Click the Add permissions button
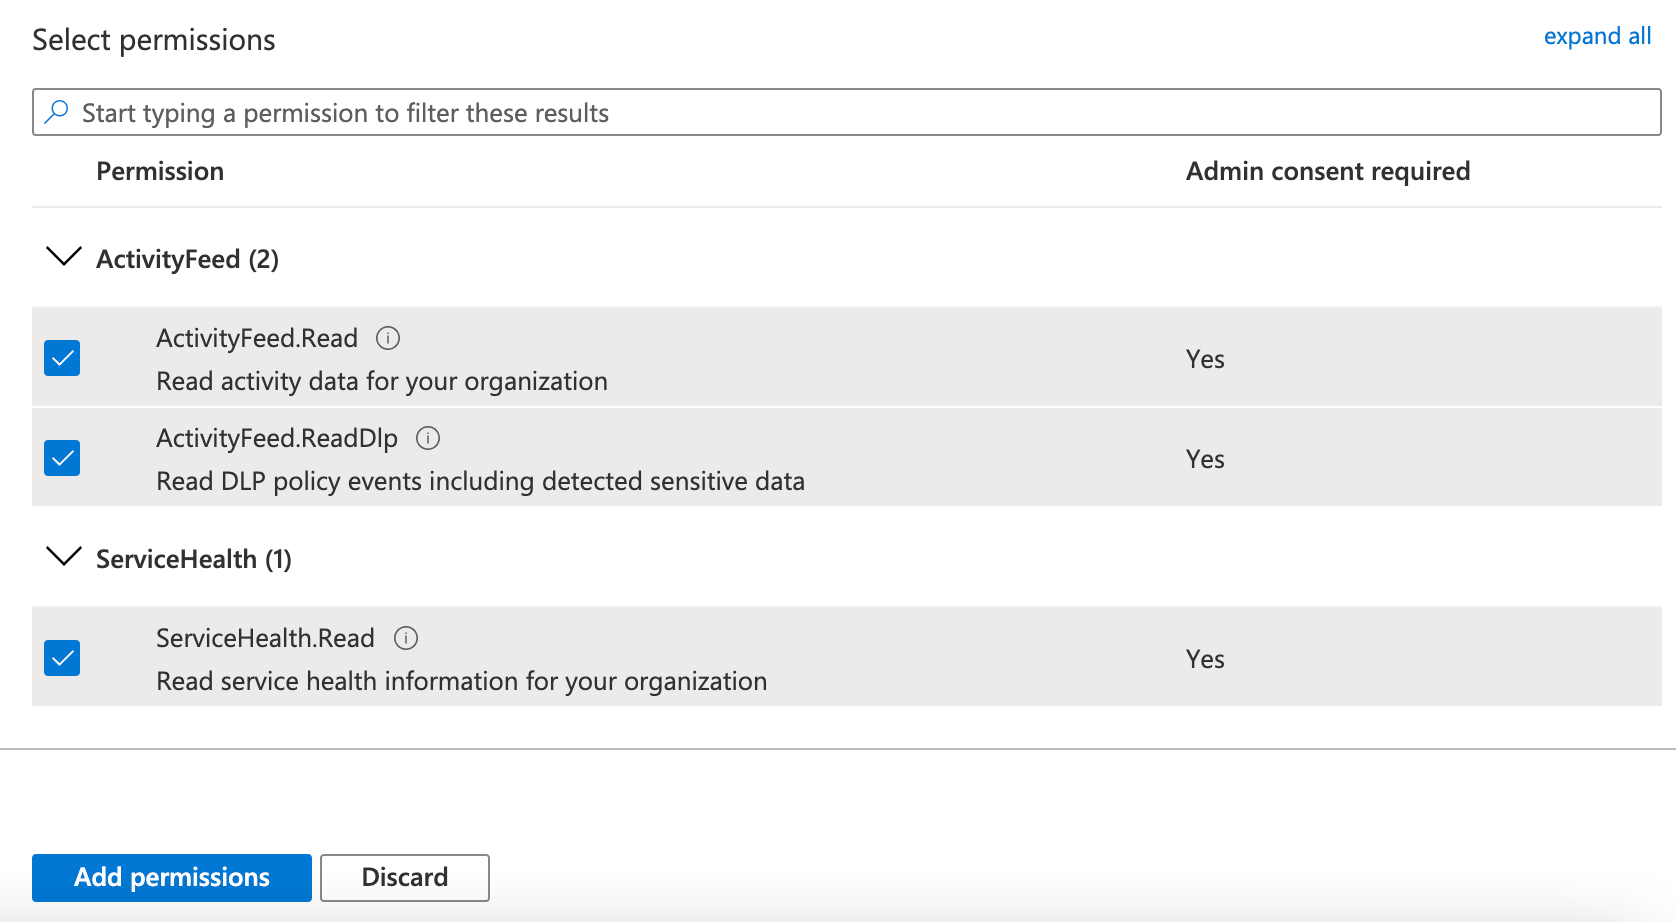1676x922 pixels. click(x=170, y=877)
